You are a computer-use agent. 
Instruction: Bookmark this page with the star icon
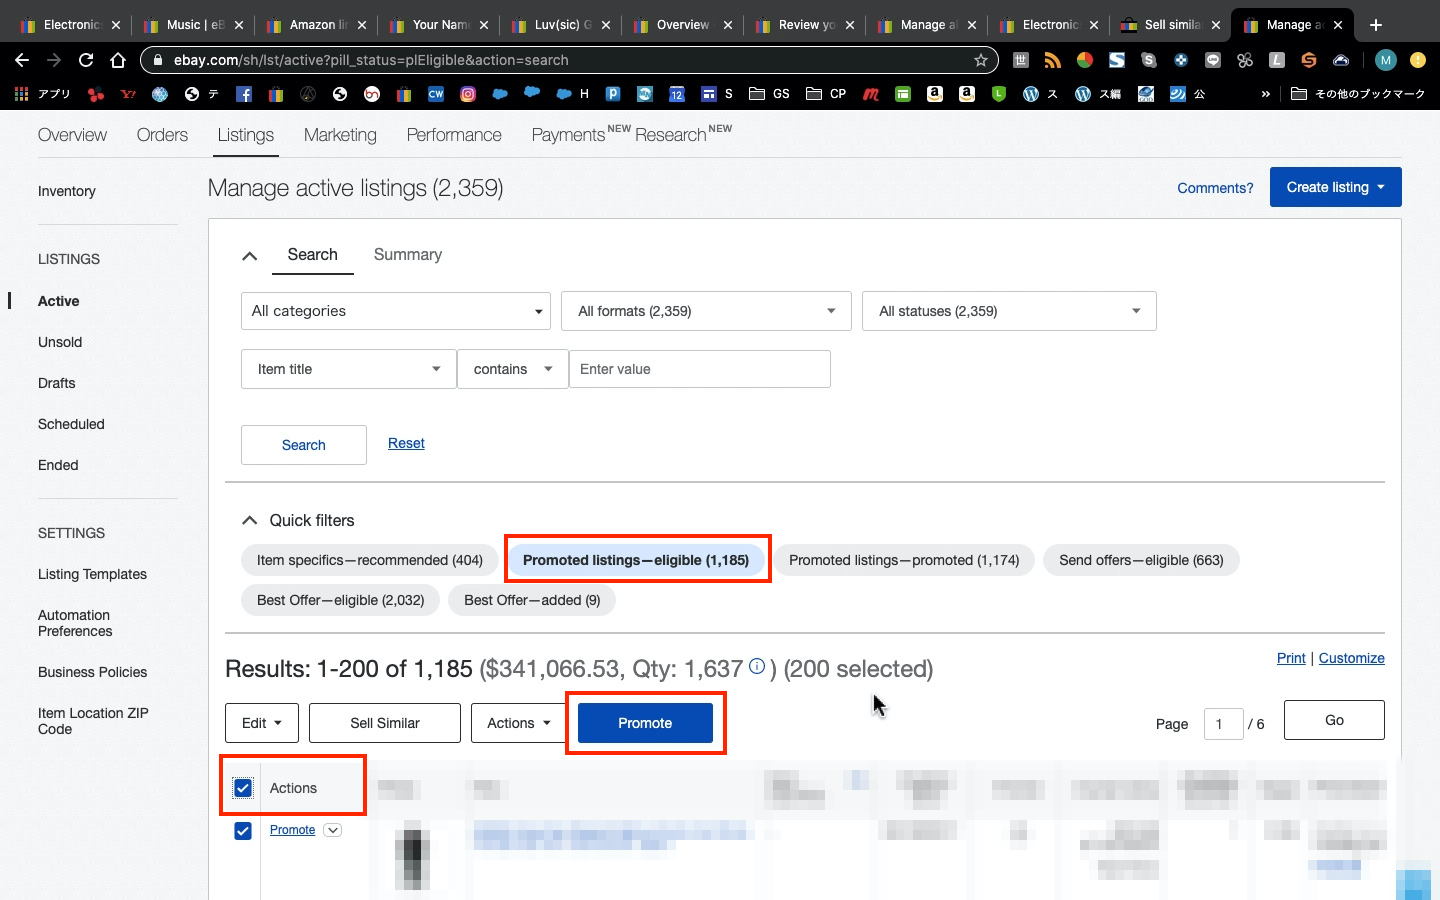(980, 60)
